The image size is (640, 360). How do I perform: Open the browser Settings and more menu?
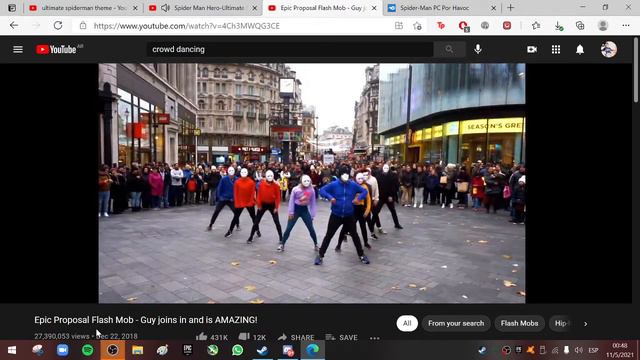pyautogui.click(x=626, y=26)
